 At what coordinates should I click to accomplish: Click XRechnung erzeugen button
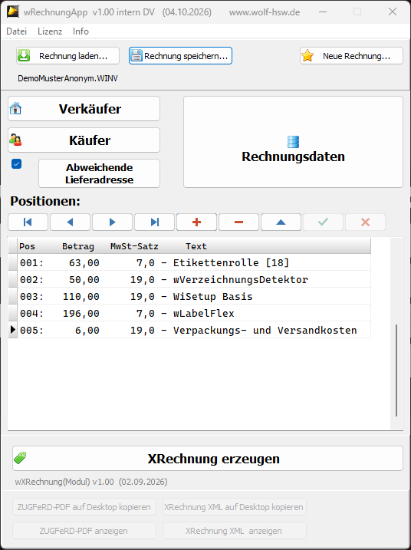point(208,458)
